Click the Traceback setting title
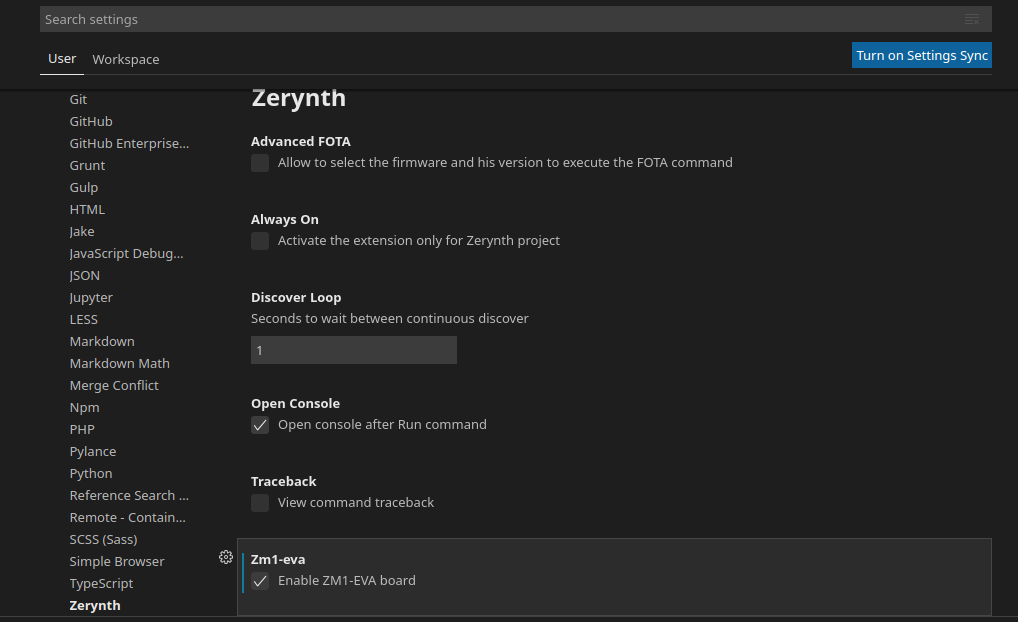The image size is (1018, 622). (284, 481)
